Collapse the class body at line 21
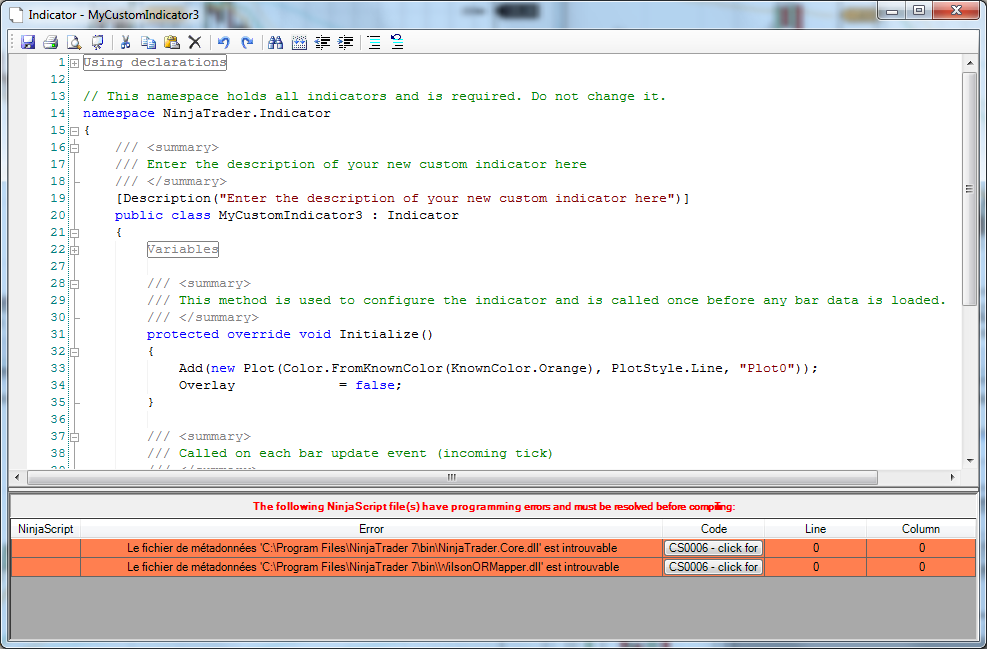The width and height of the screenshot is (987, 649). 74,233
